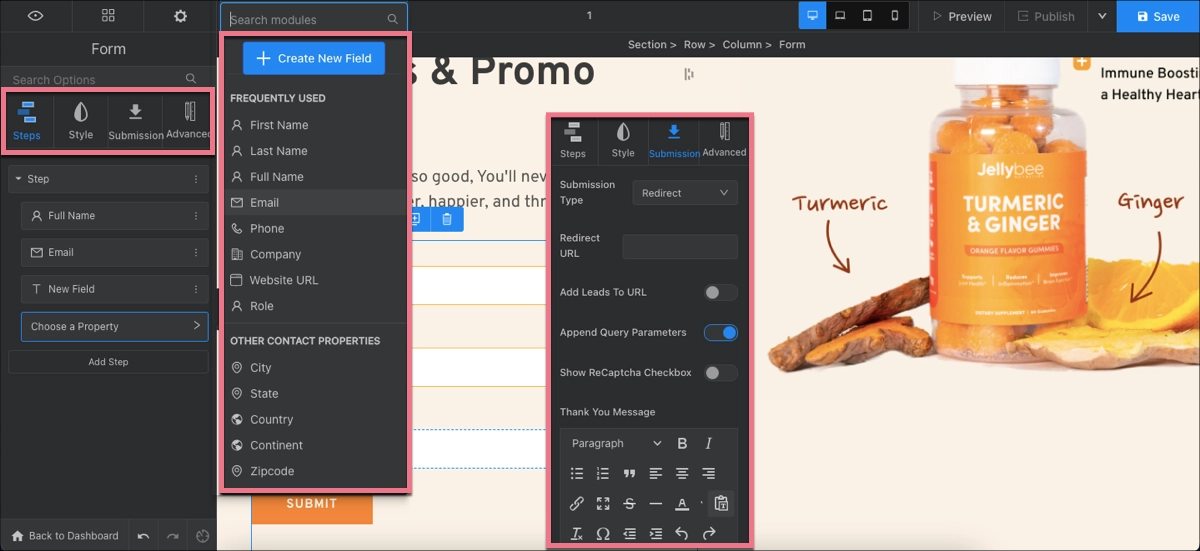Viewport: 1200px width, 551px height.
Task: Open Submission Type Redirect dropdown
Action: (685, 193)
